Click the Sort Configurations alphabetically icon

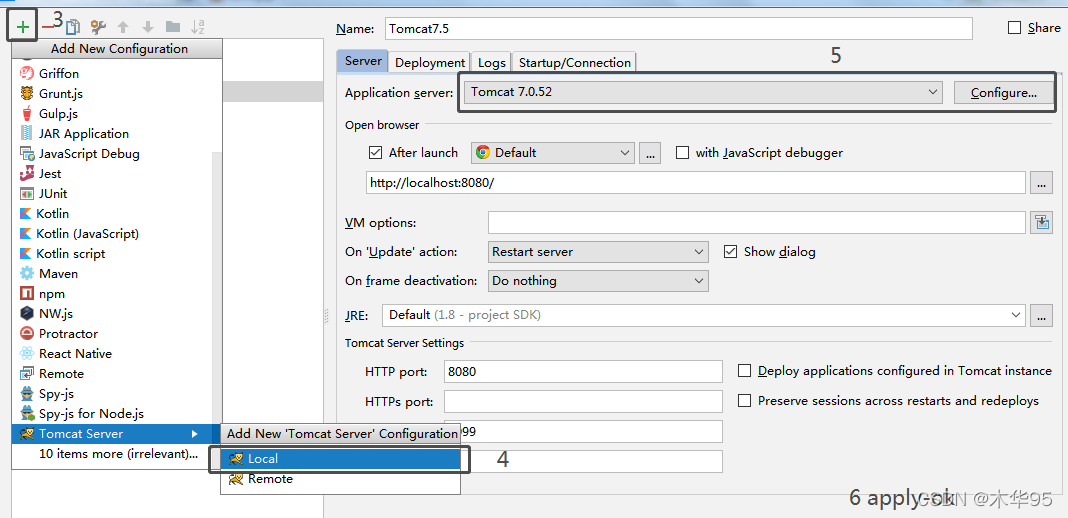[198, 27]
